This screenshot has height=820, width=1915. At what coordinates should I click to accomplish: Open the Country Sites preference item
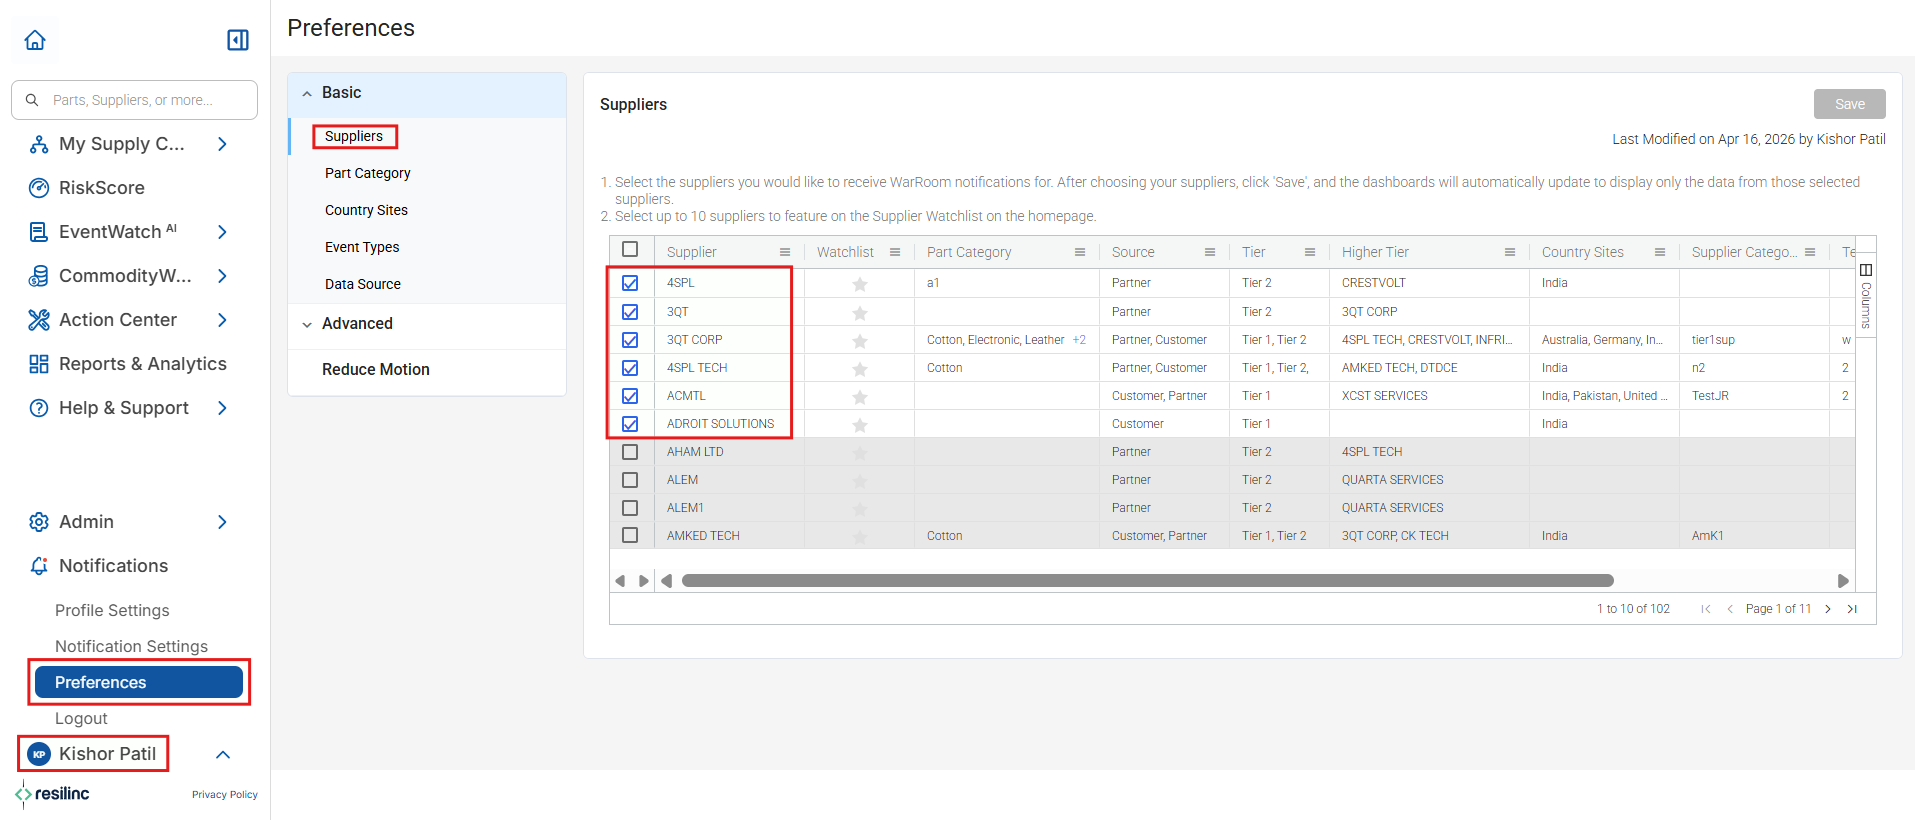[366, 210]
